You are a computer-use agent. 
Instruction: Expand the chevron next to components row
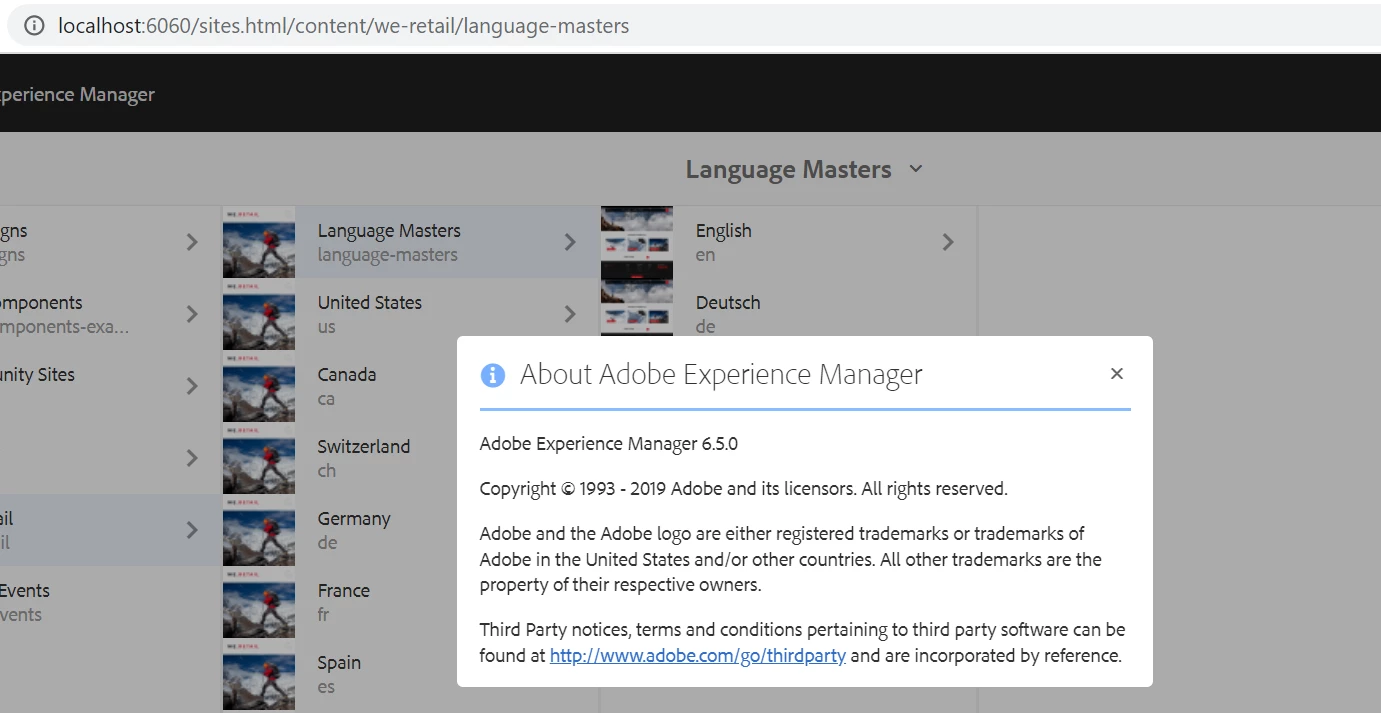pos(192,314)
